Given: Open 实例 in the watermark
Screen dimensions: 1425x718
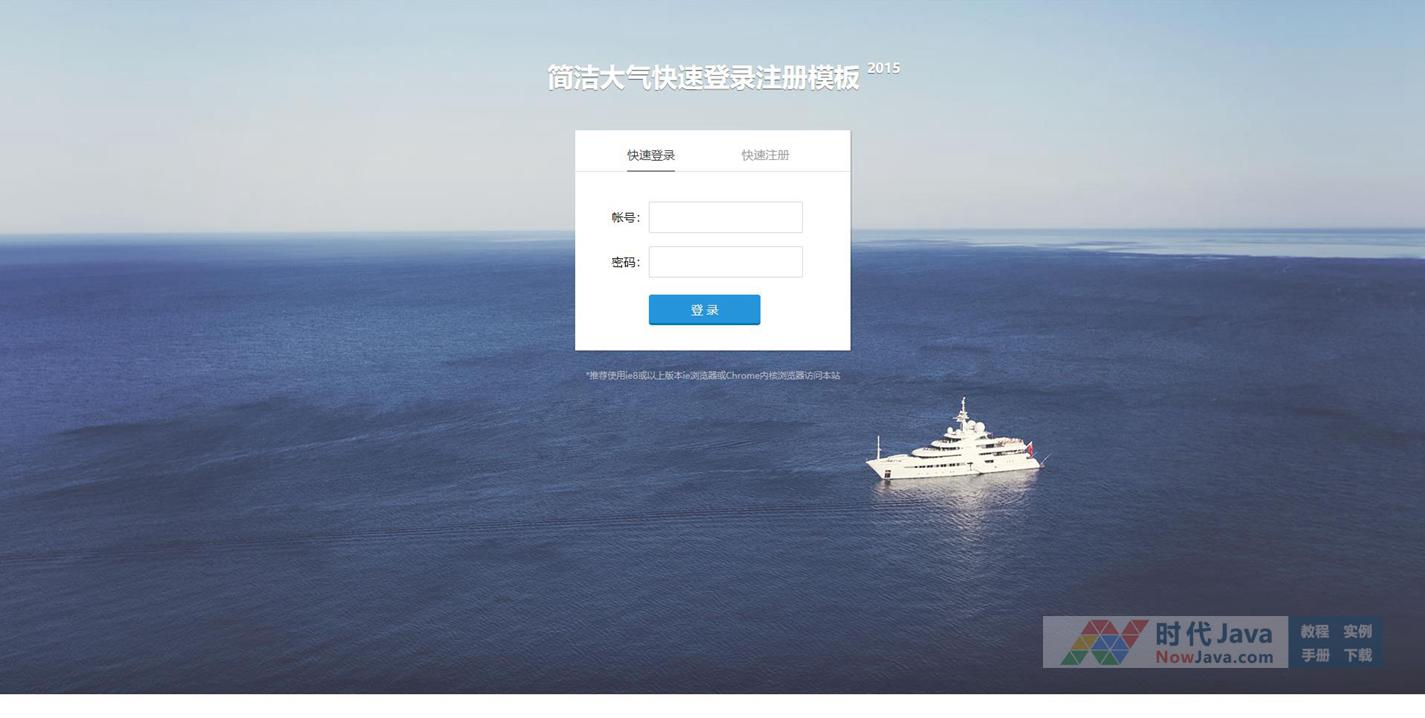Looking at the screenshot, I should pos(1357,631).
